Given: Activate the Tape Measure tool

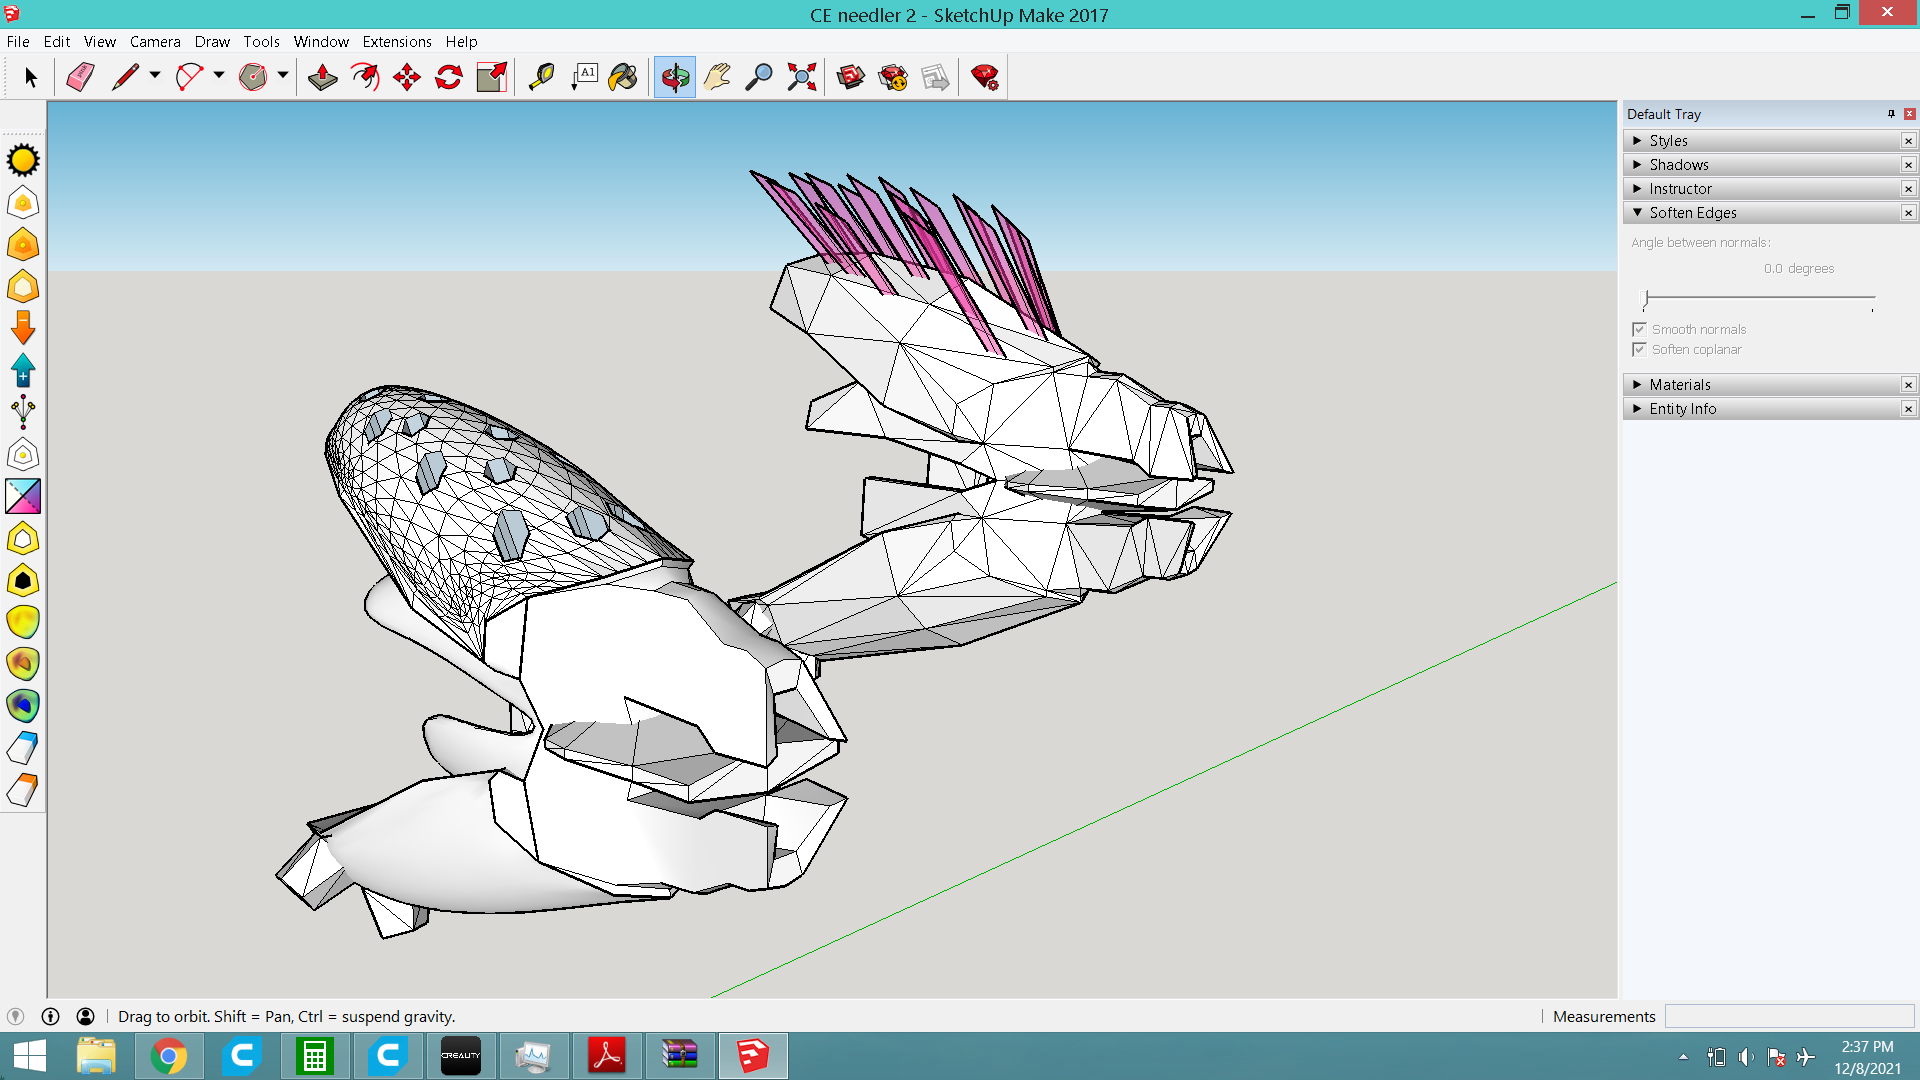Looking at the screenshot, I should (x=541, y=77).
